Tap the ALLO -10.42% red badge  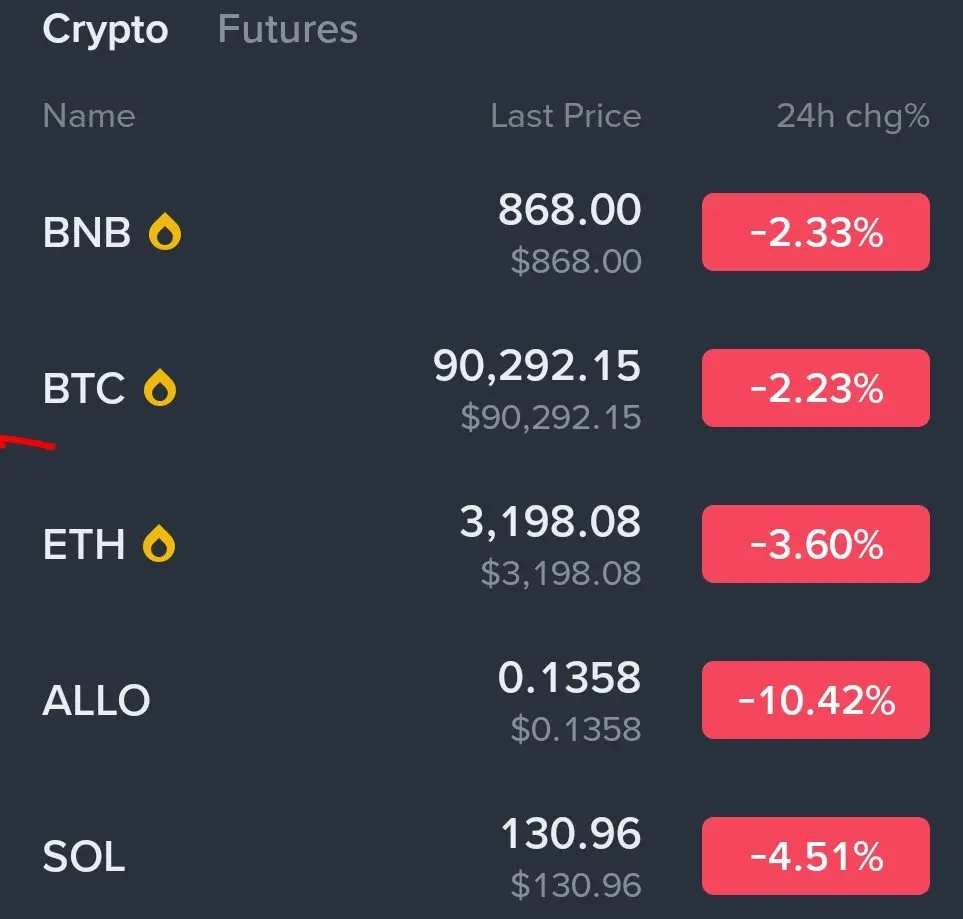pos(815,701)
